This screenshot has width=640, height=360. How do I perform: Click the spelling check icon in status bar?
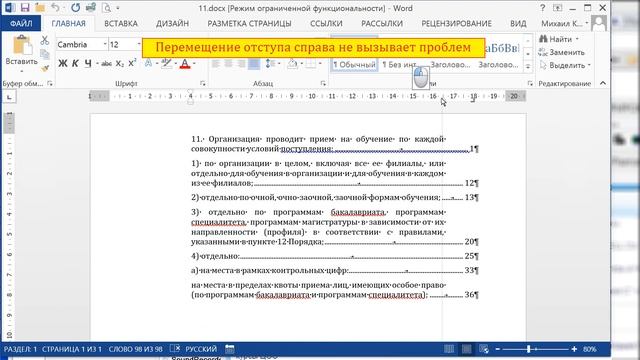click(x=175, y=349)
